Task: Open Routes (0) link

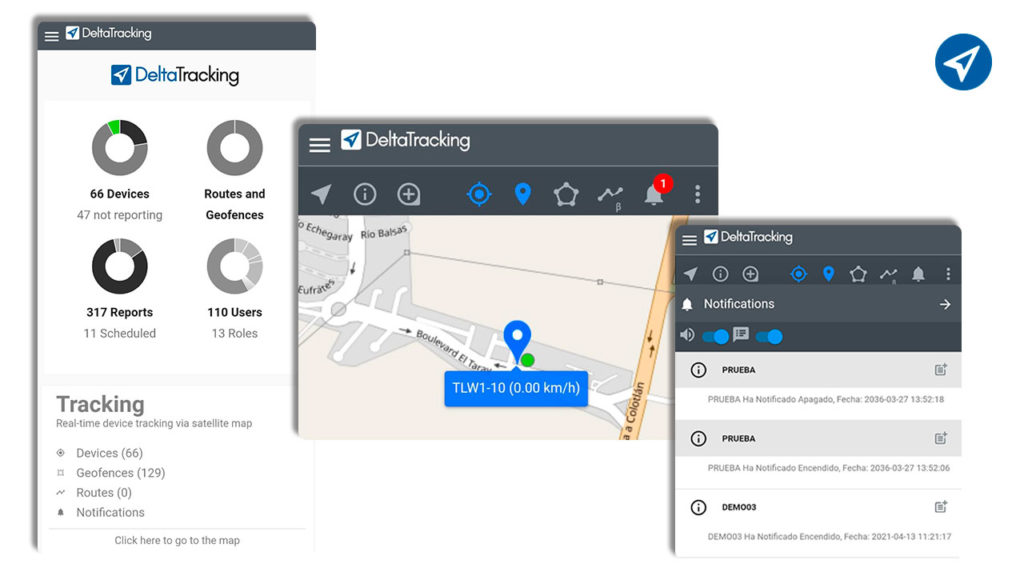Action: [104, 492]
